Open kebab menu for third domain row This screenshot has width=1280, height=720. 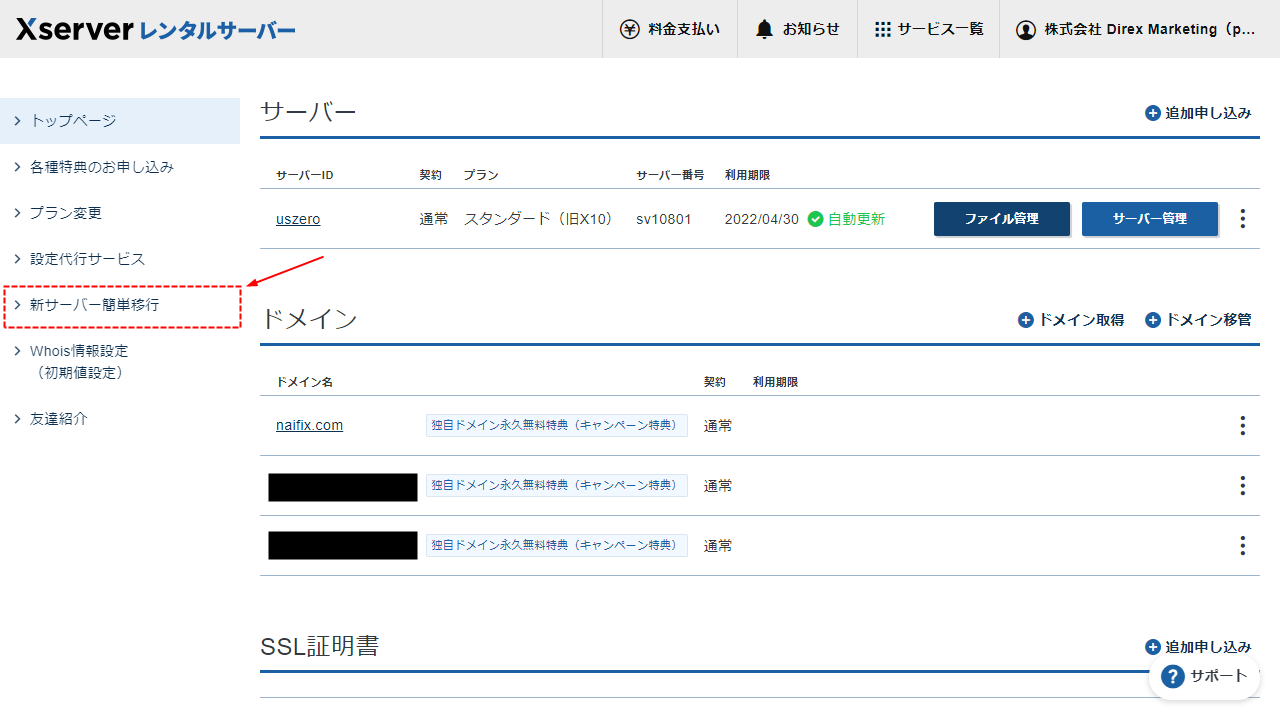[x=1243, y=546]
